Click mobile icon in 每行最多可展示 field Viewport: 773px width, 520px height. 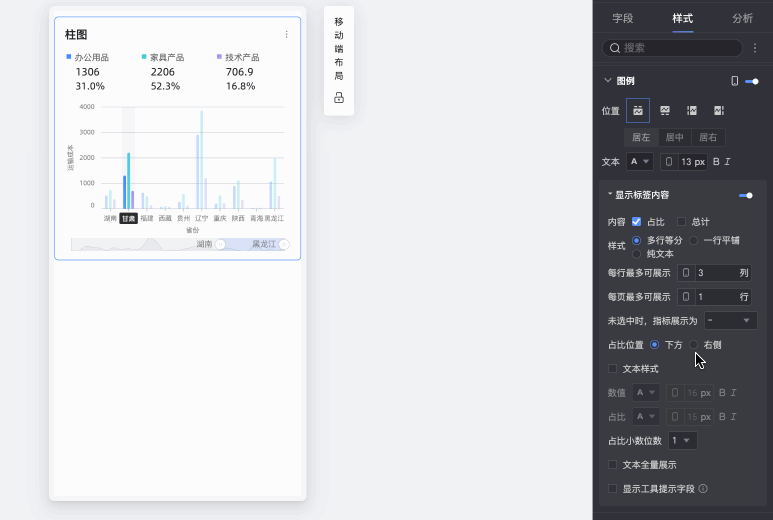coord(686,273)
